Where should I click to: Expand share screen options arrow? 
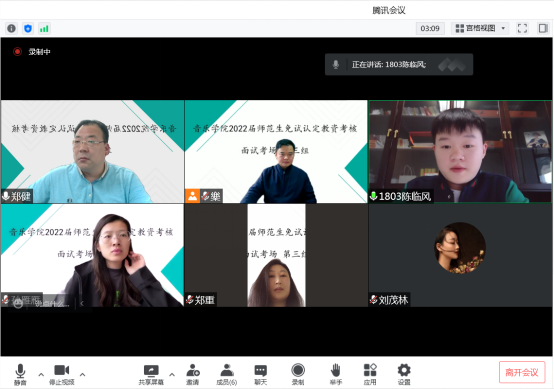[x=172, y=374]
